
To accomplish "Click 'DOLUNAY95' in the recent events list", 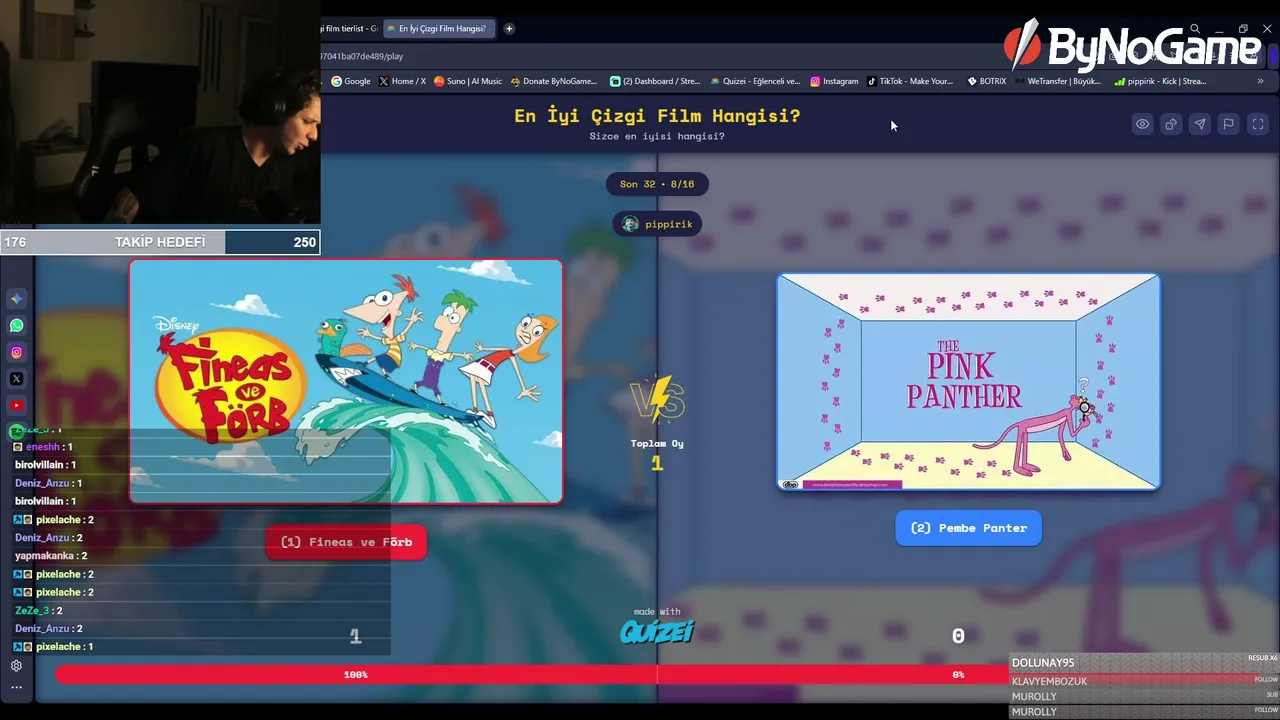I will 1043,663.
